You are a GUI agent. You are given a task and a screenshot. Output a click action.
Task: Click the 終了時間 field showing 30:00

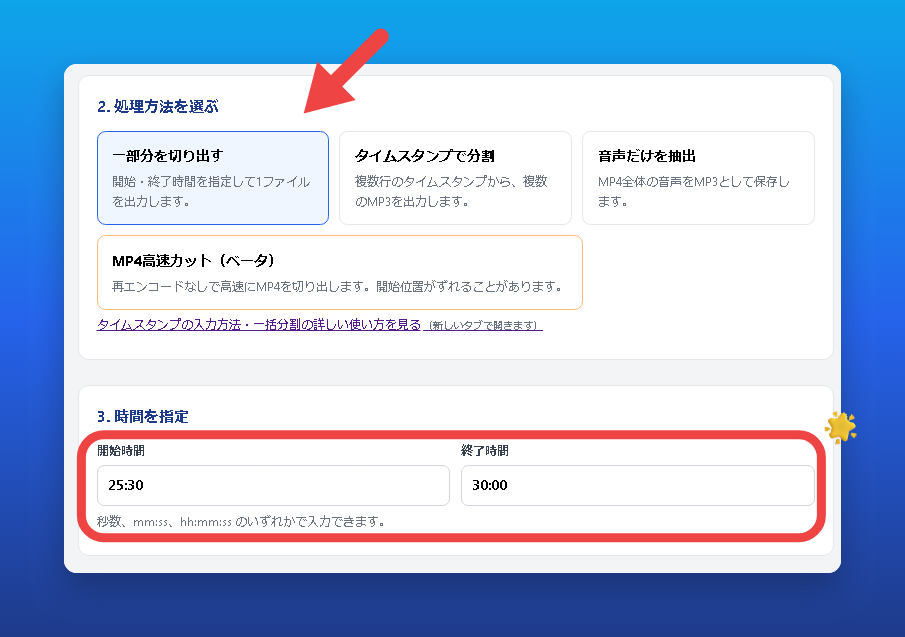pyautogui.click(x=638, y=485)
